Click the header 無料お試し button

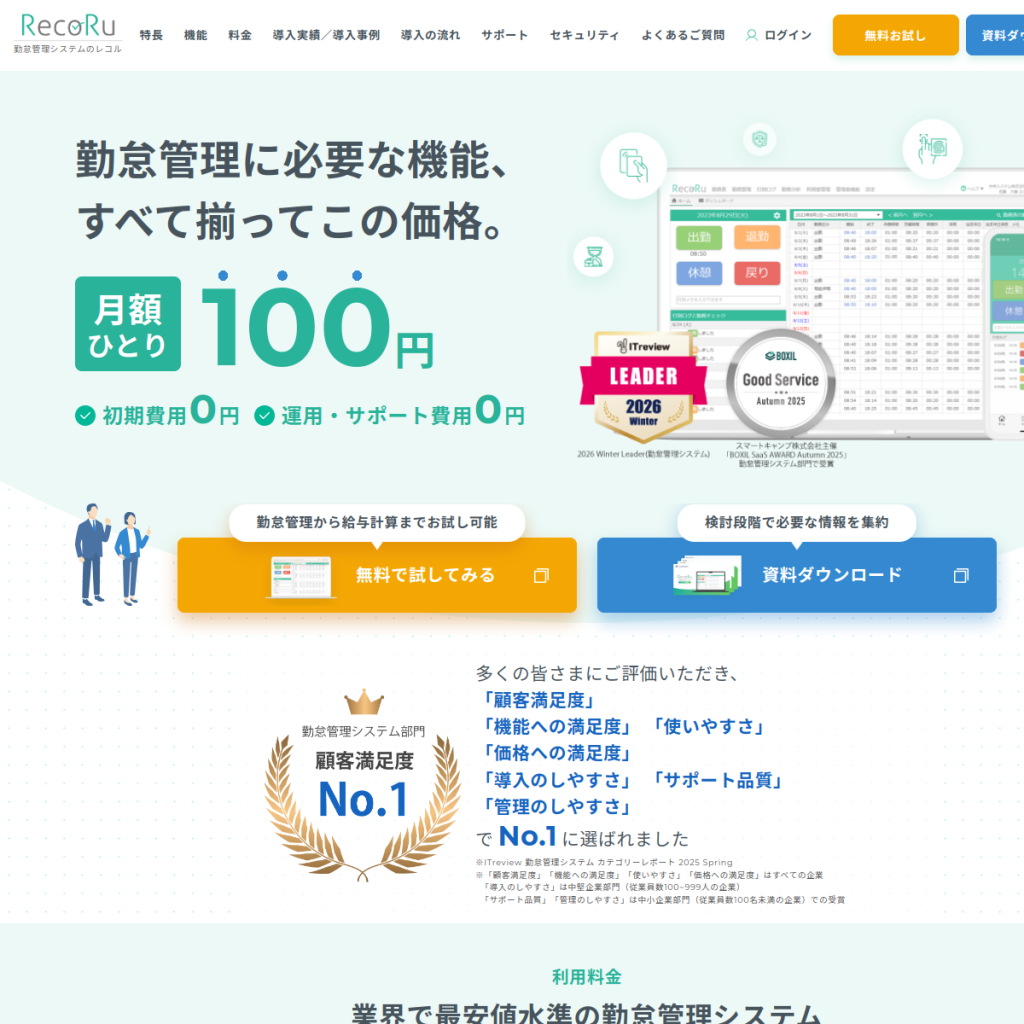895,35
